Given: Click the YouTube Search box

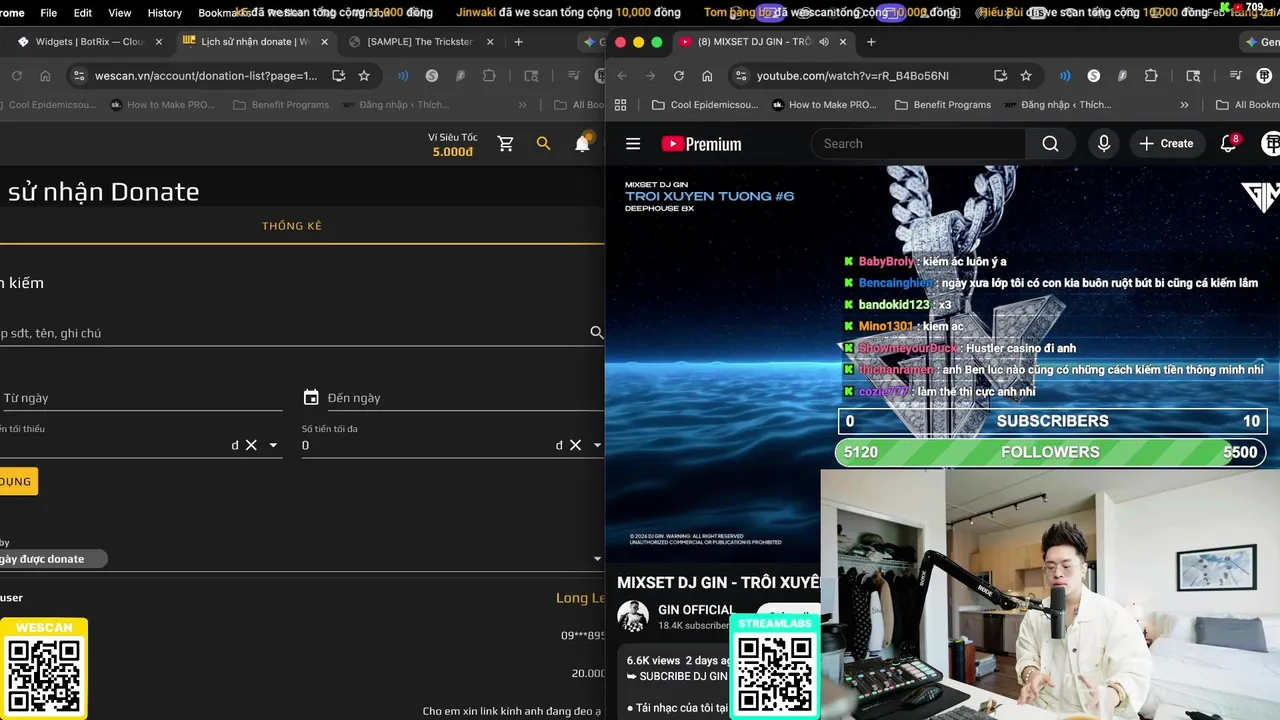Looking at the screenshot, I should pos(918,144).
